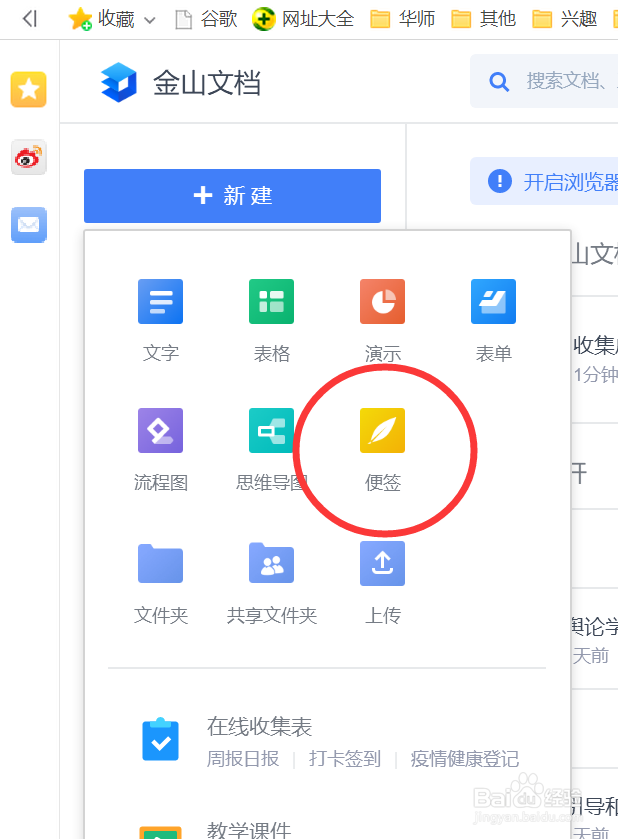Open the 教学课件 entry
This screenshot has width=618, height=839.
coord(249,830)
